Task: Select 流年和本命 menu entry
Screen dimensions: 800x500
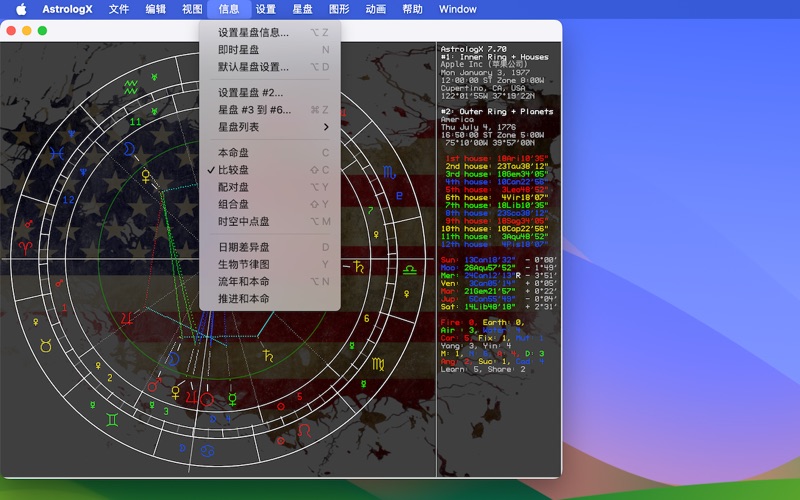Action: pos(270,282)
